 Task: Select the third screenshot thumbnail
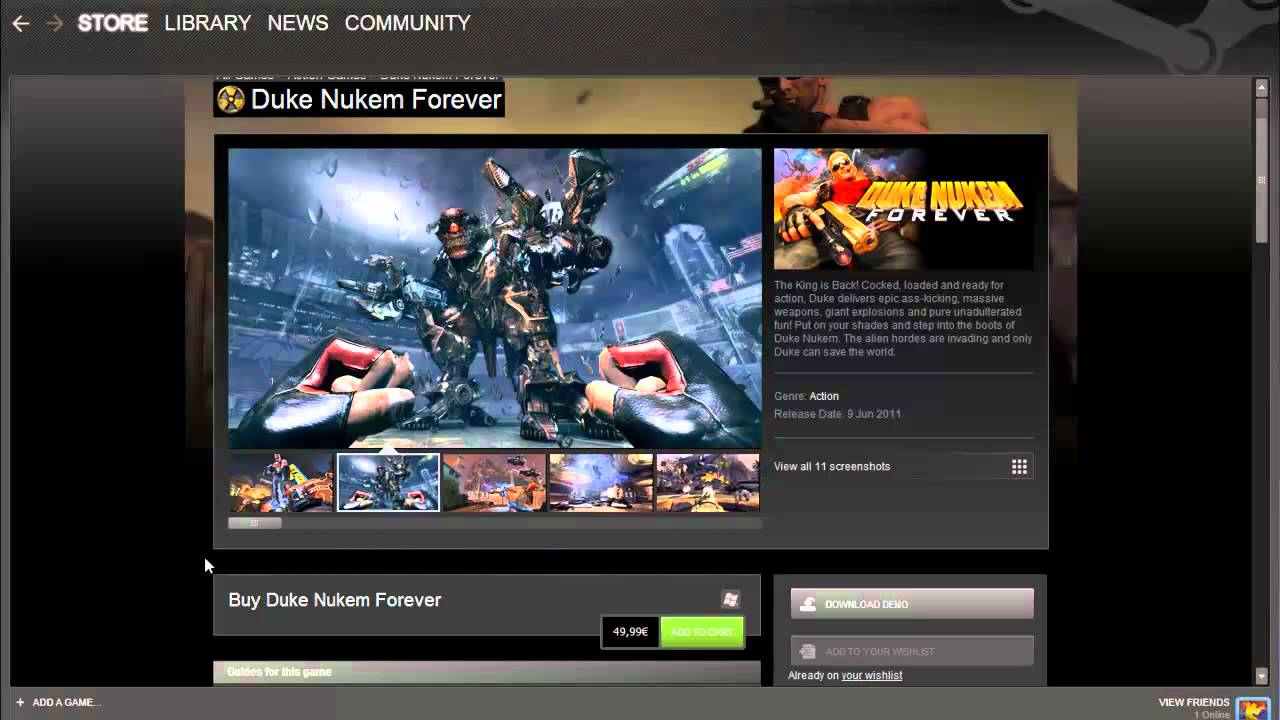pyautogui.click(x=494, y=482)
